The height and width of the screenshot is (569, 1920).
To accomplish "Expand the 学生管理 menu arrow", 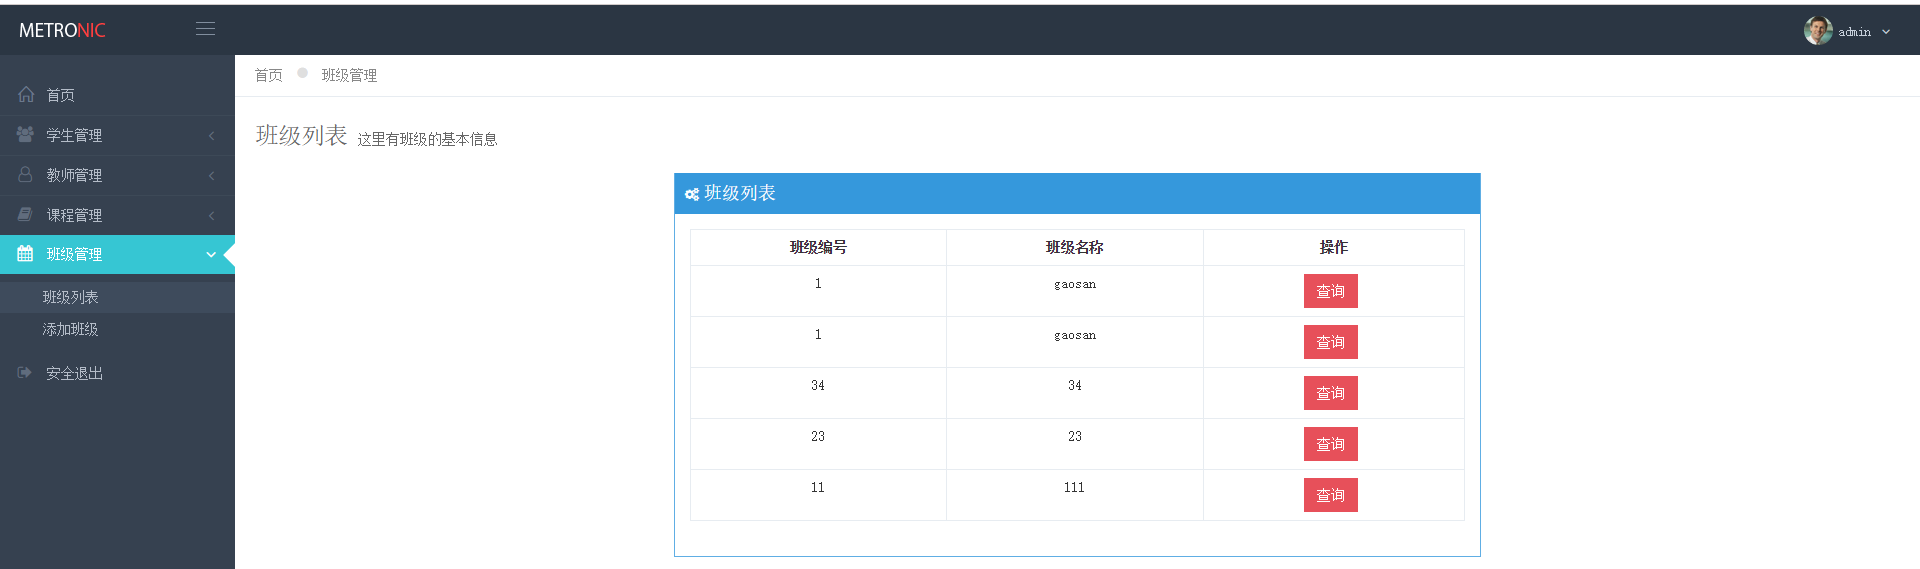I will pos(211,135).
